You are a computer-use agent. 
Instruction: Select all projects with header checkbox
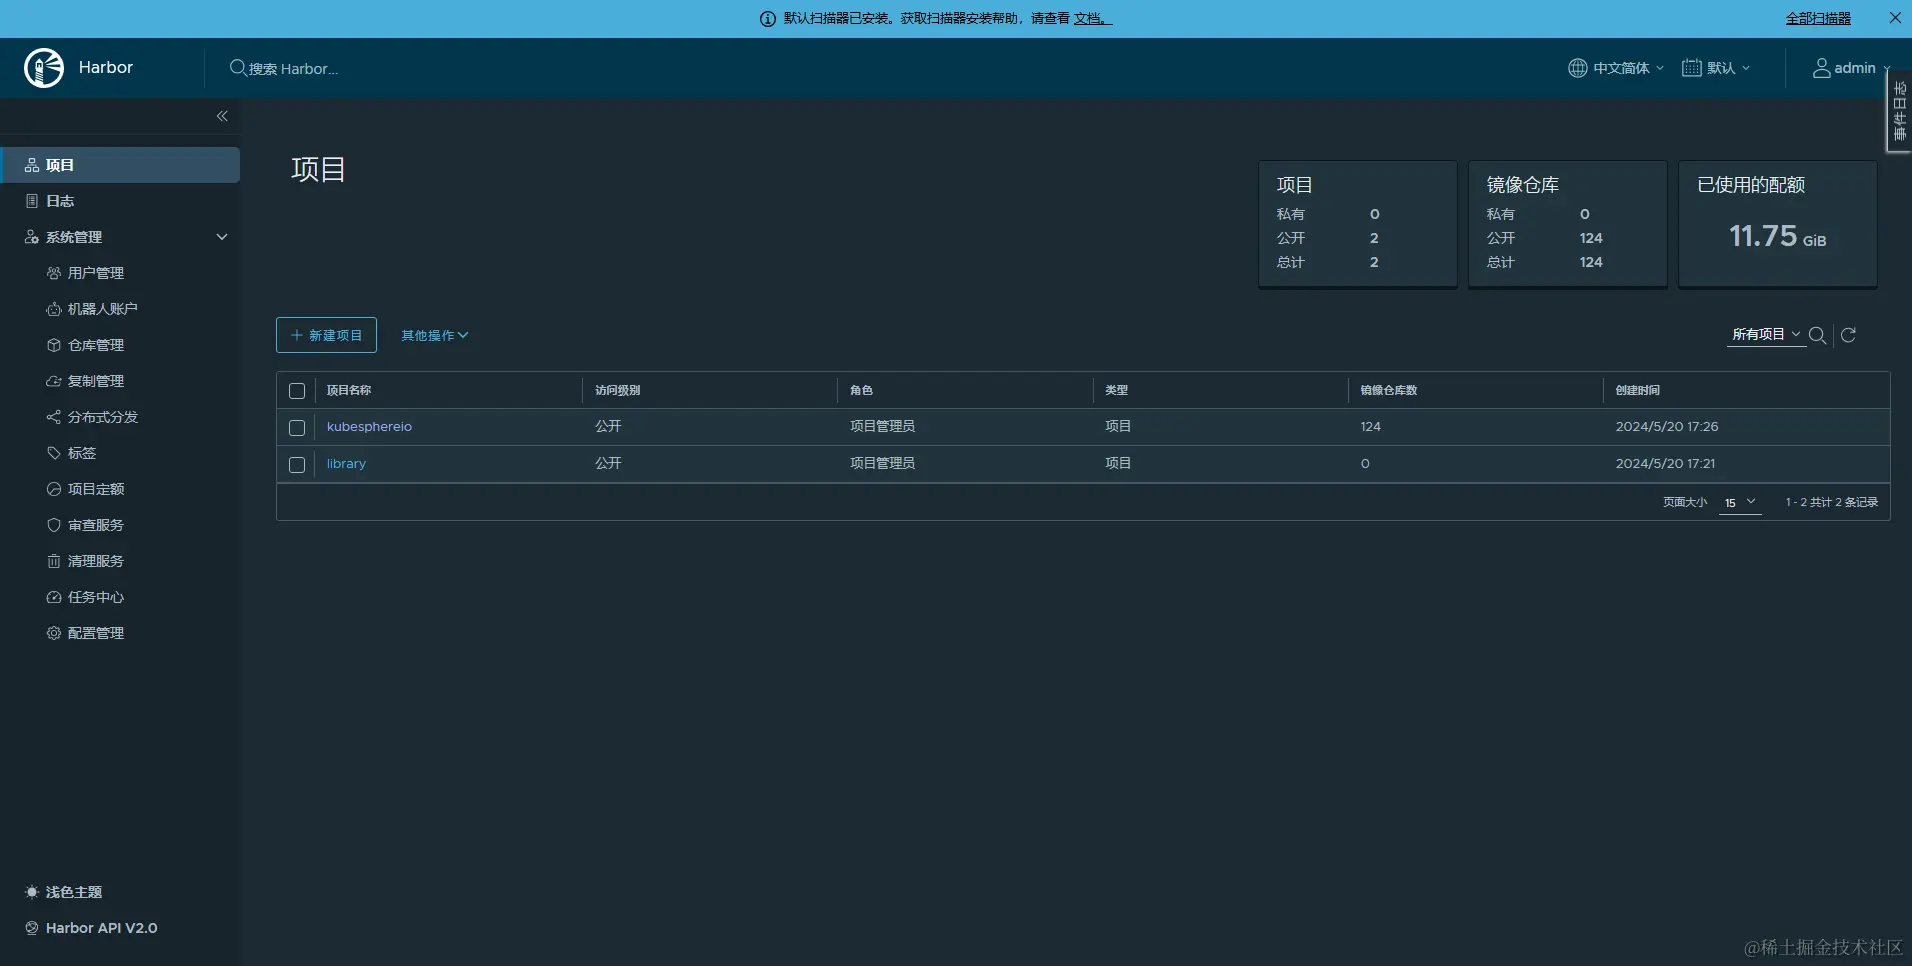pyautogui.click(x=297, y=391)
